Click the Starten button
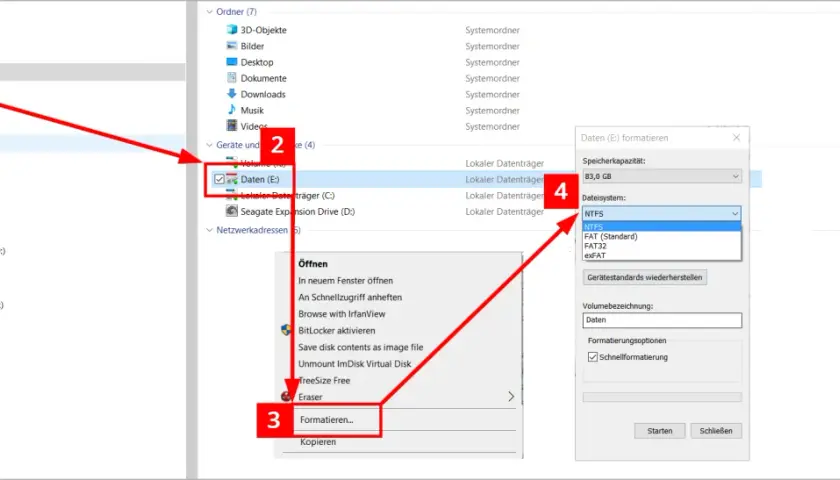The height and width of the screenshot is (480, 840). pos(659,431)
